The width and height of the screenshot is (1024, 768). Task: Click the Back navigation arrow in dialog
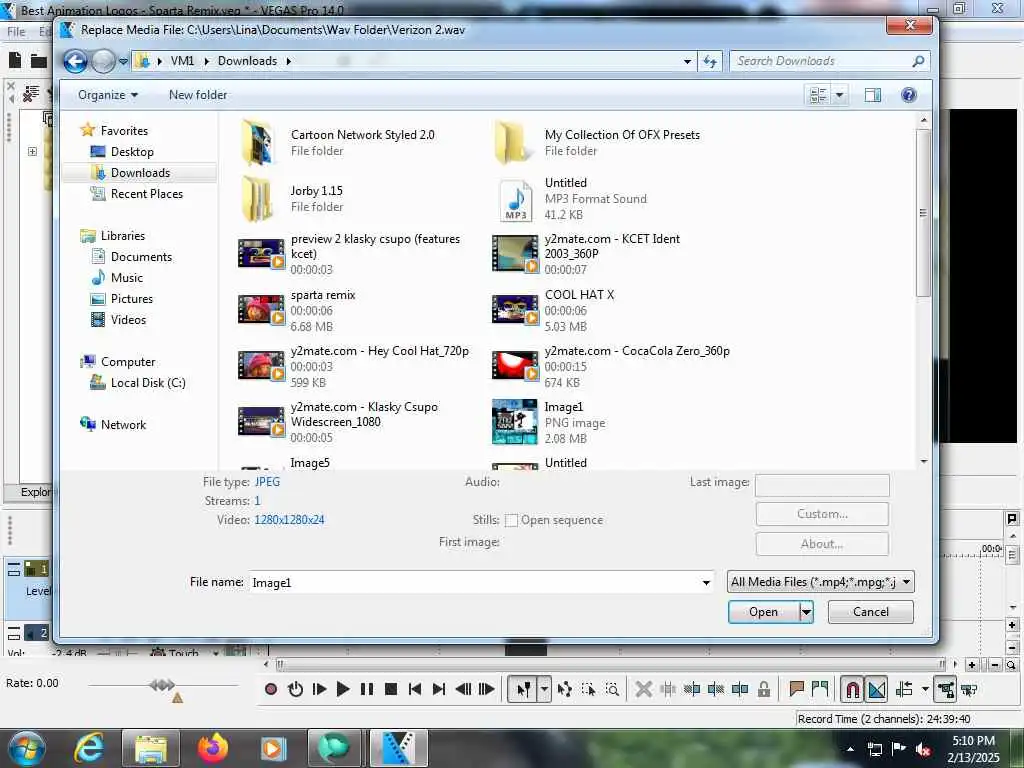[x=75, y=61]
